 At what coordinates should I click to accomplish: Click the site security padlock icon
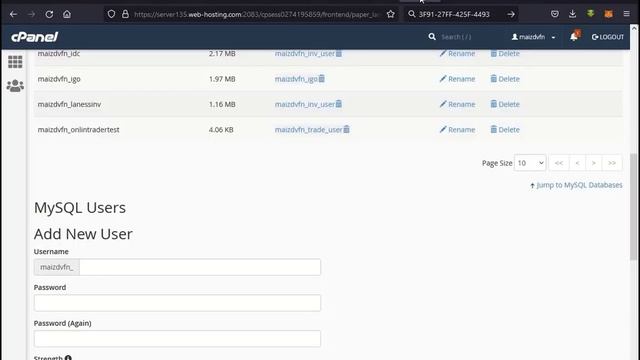click(125, 14)
